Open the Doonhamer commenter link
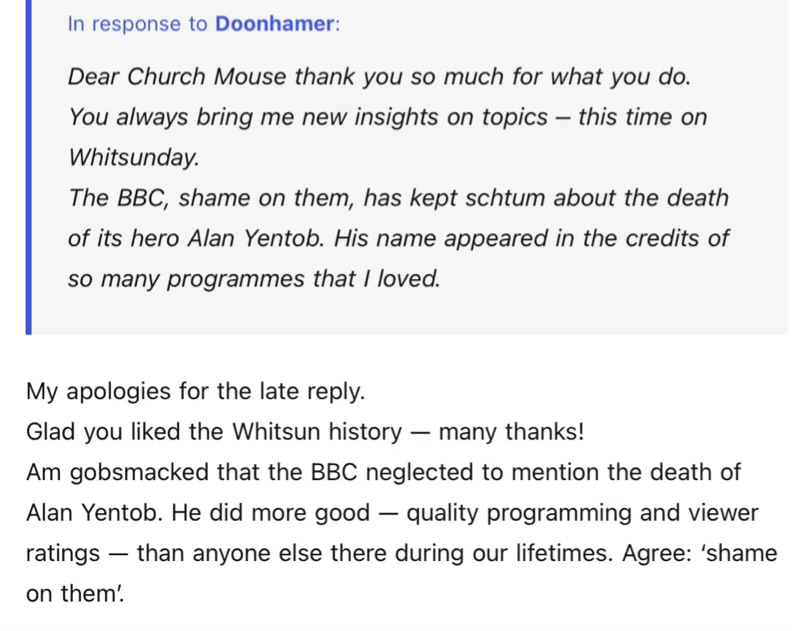792x631 pixels. [x=274, y=24]
